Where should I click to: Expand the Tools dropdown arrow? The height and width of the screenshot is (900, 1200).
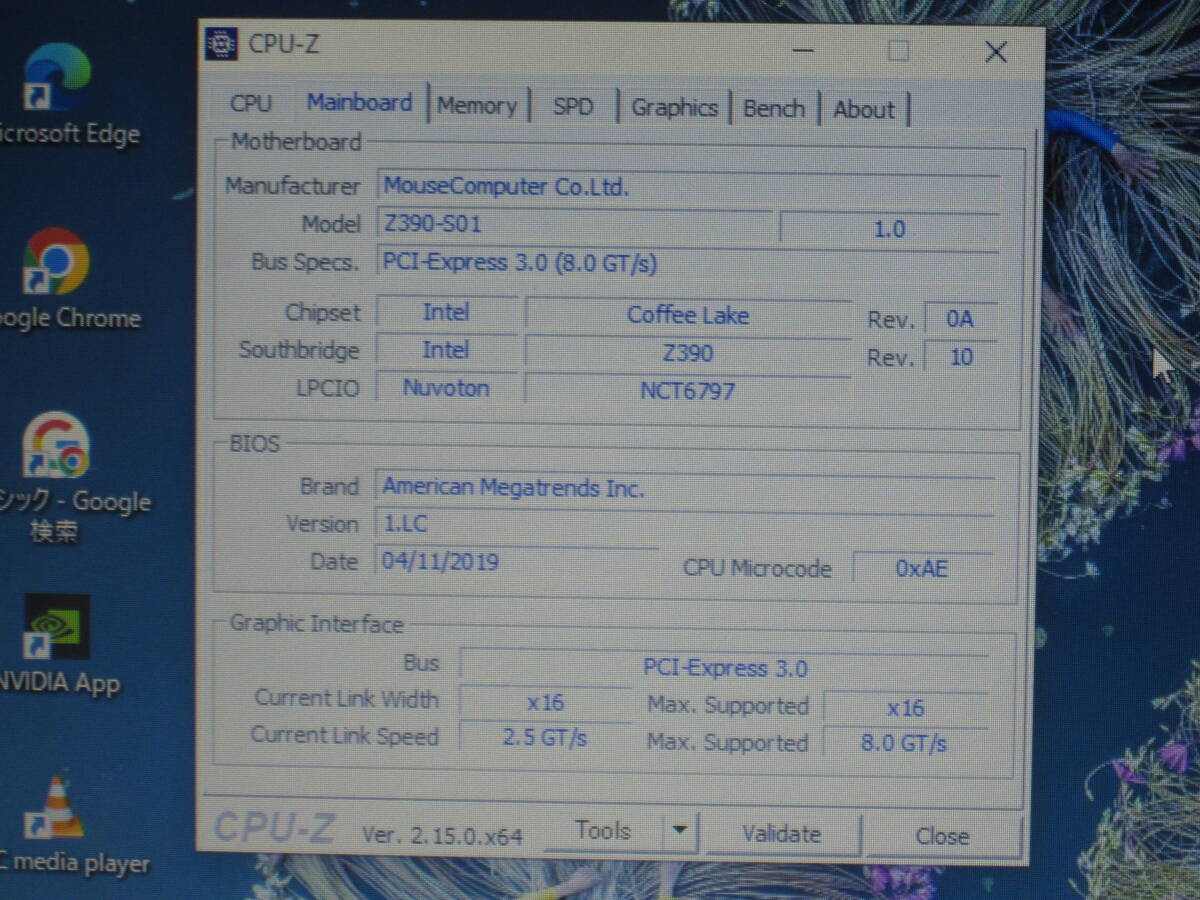pos(680,830)
